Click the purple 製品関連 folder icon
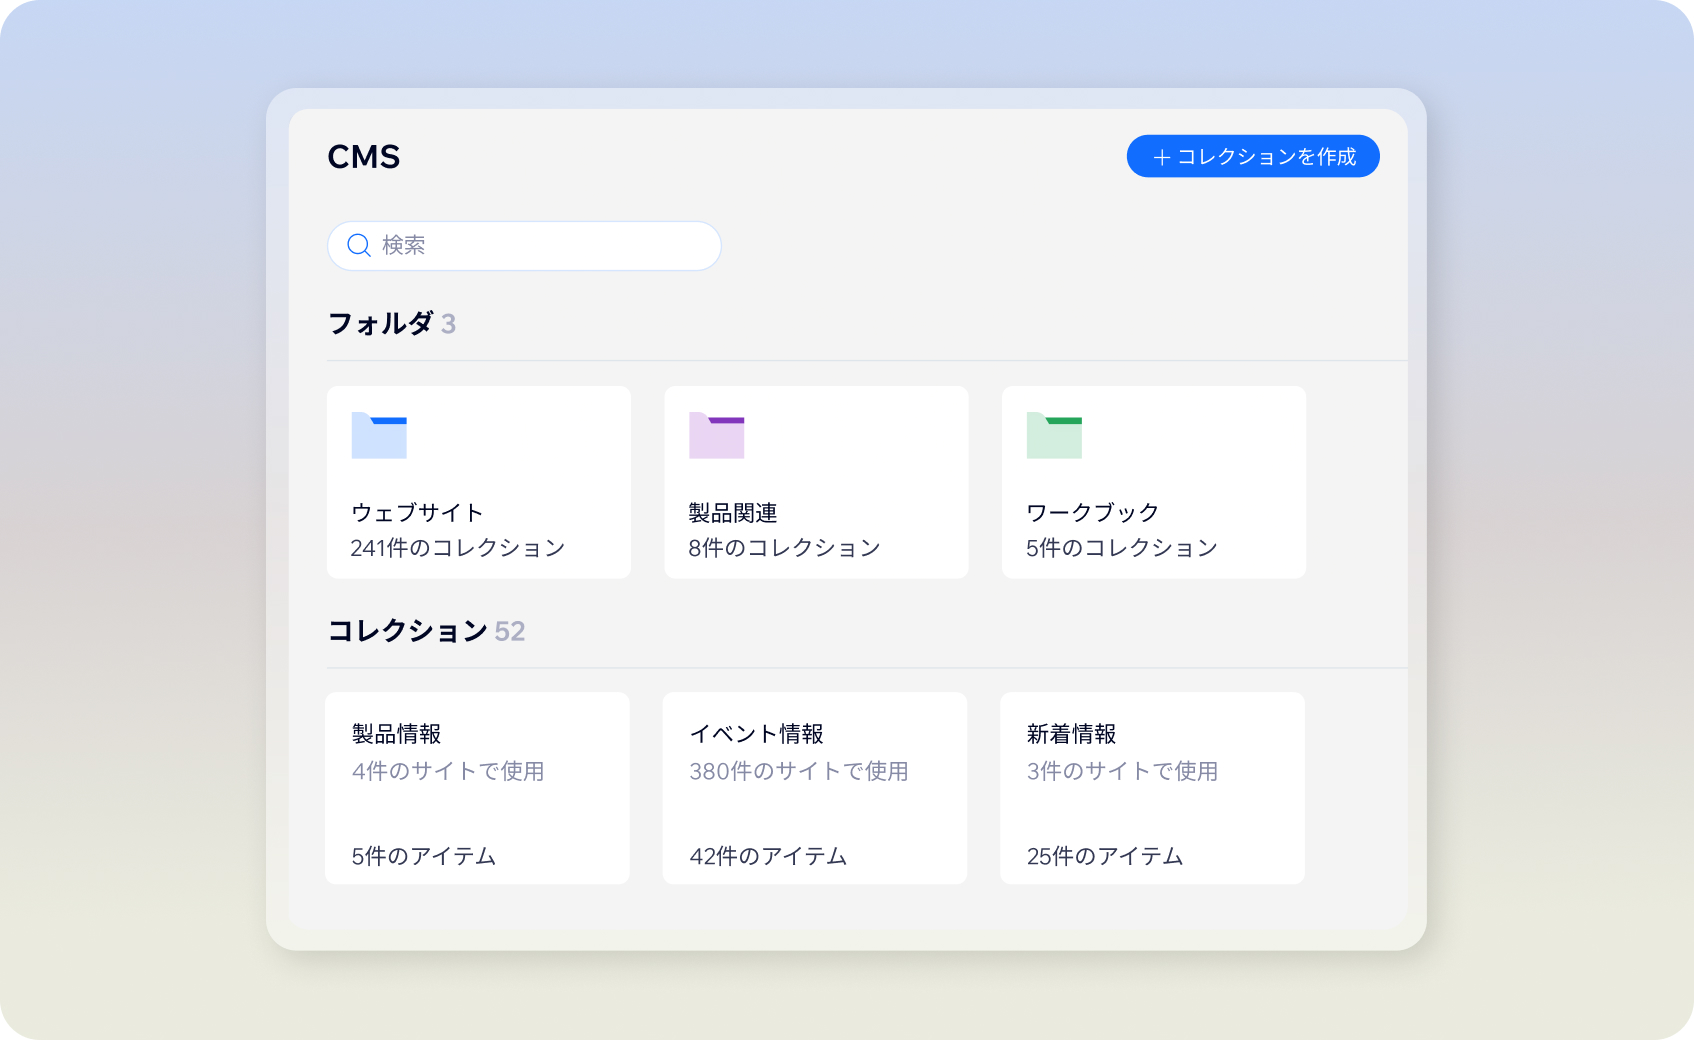1694x1040 pixels. (716, 436)
